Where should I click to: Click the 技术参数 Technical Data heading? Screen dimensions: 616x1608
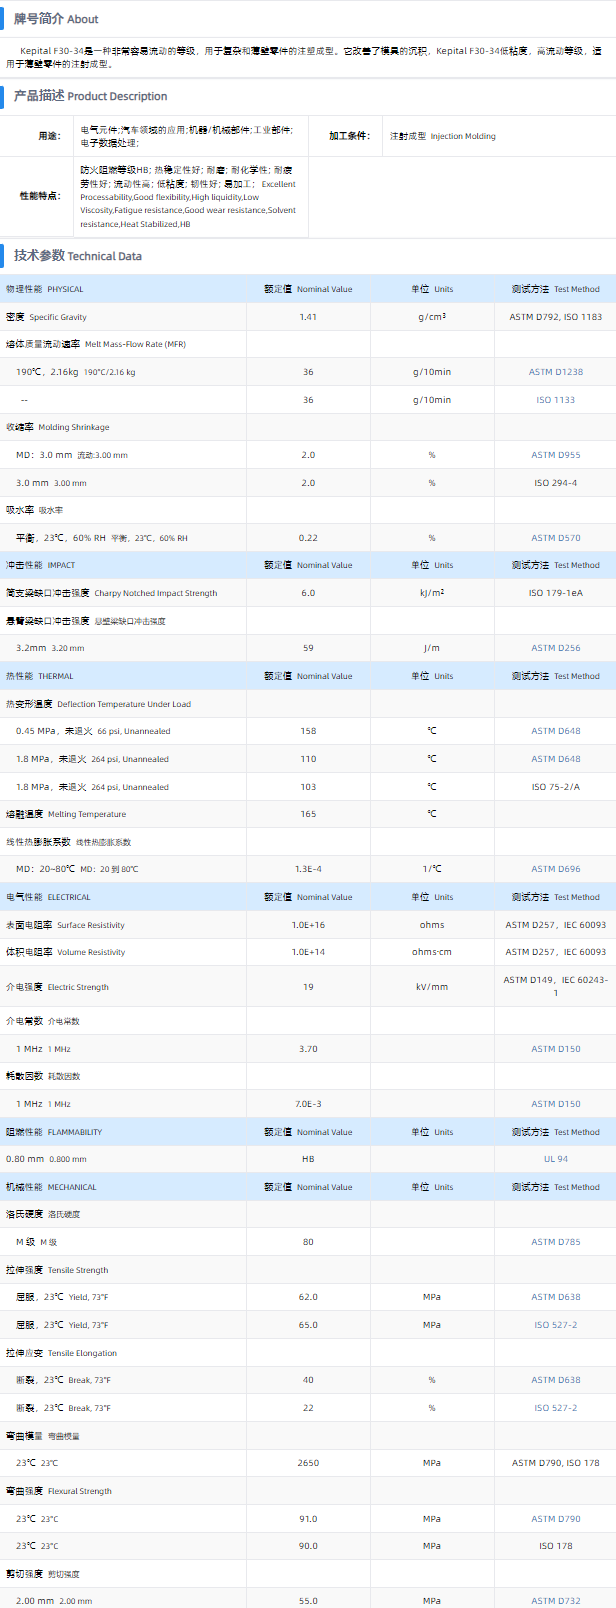(78, 256)
